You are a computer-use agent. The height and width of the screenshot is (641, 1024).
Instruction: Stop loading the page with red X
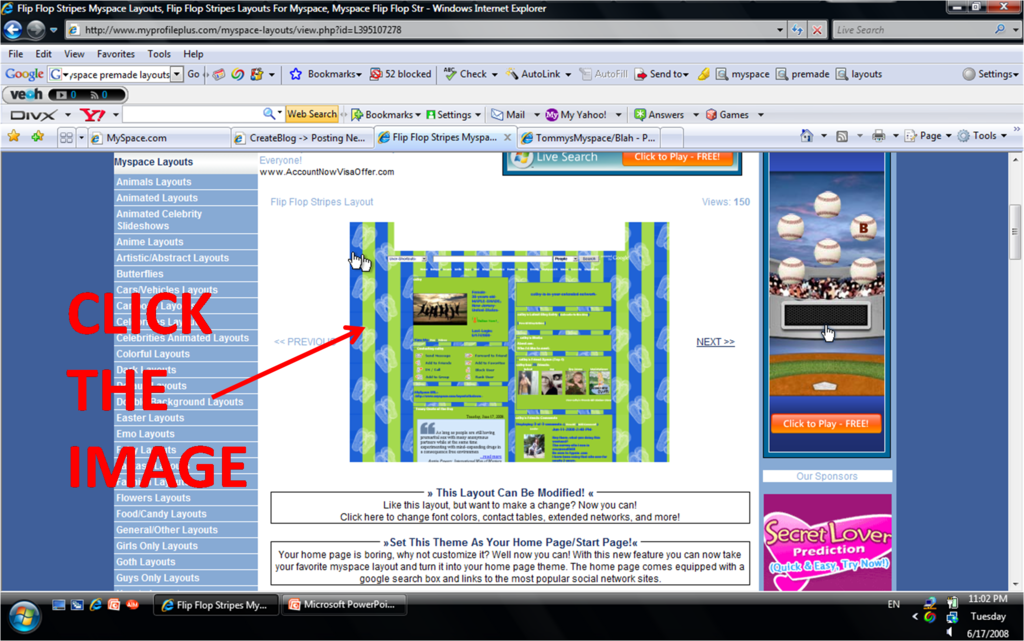tap(817, 30)
